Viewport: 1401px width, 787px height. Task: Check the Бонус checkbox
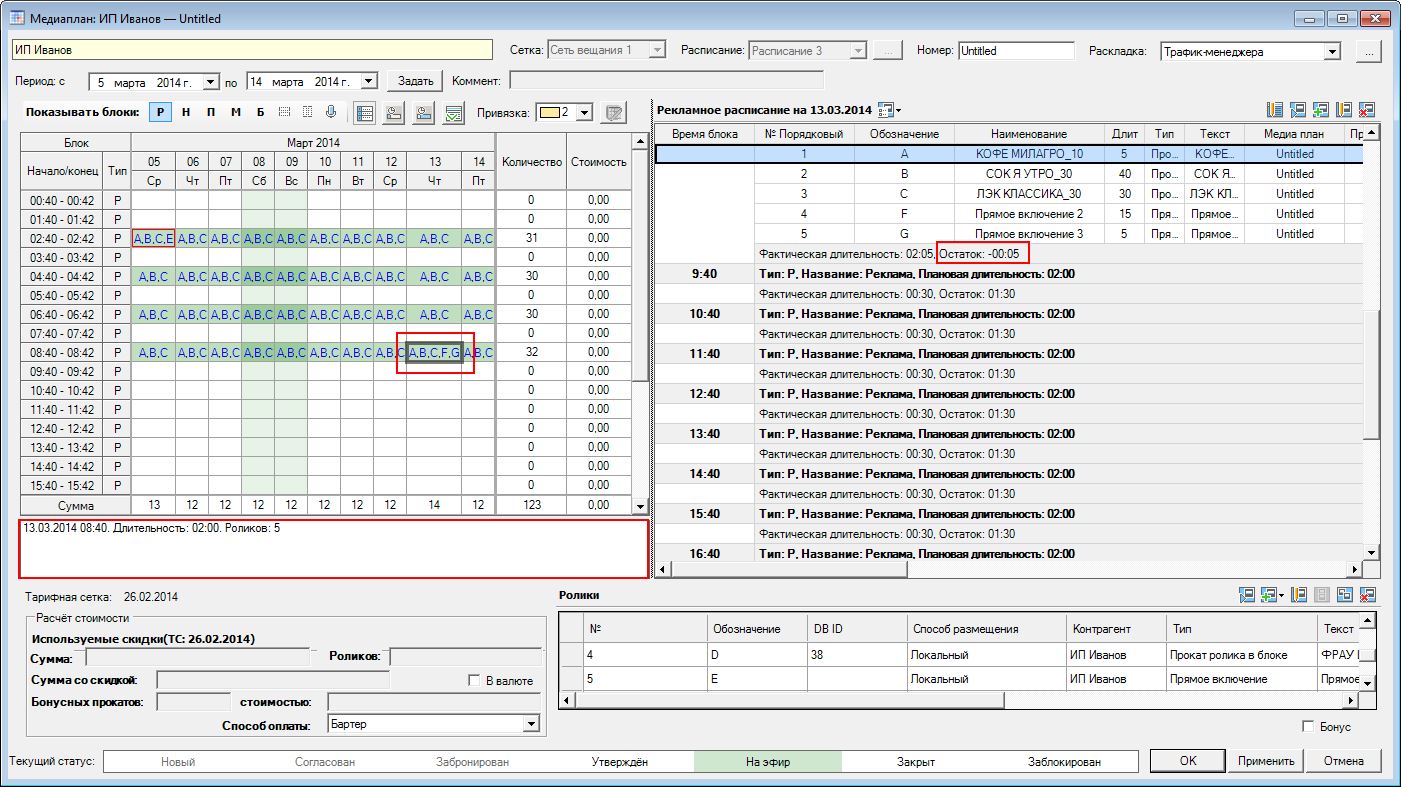[1308, 726]
